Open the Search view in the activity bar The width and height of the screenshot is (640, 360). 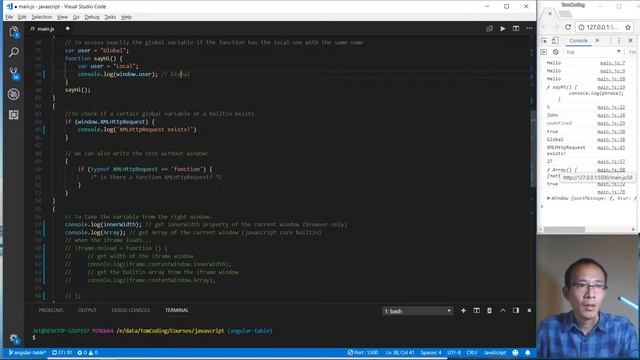[13, 52]
